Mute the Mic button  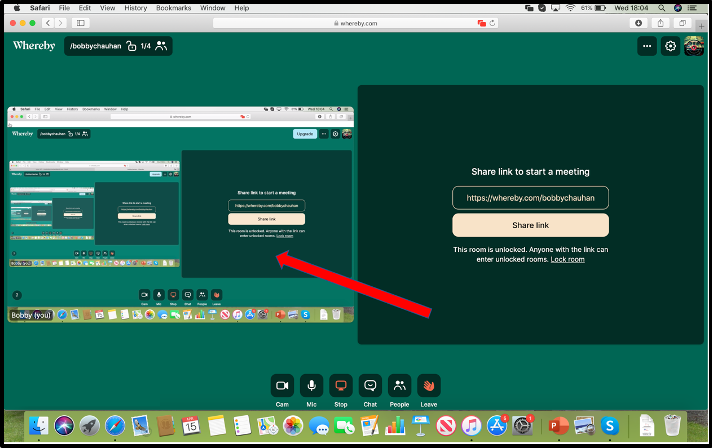(x=312, y=386)
